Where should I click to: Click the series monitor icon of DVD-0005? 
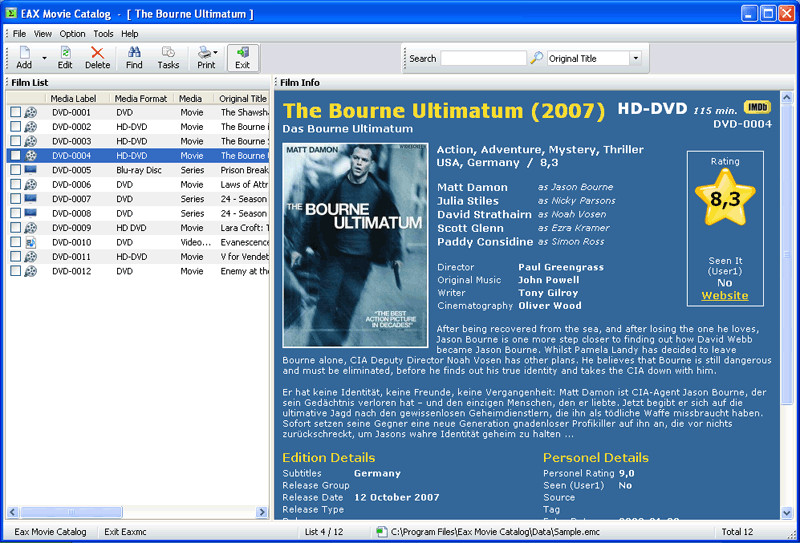click(31, 170)
